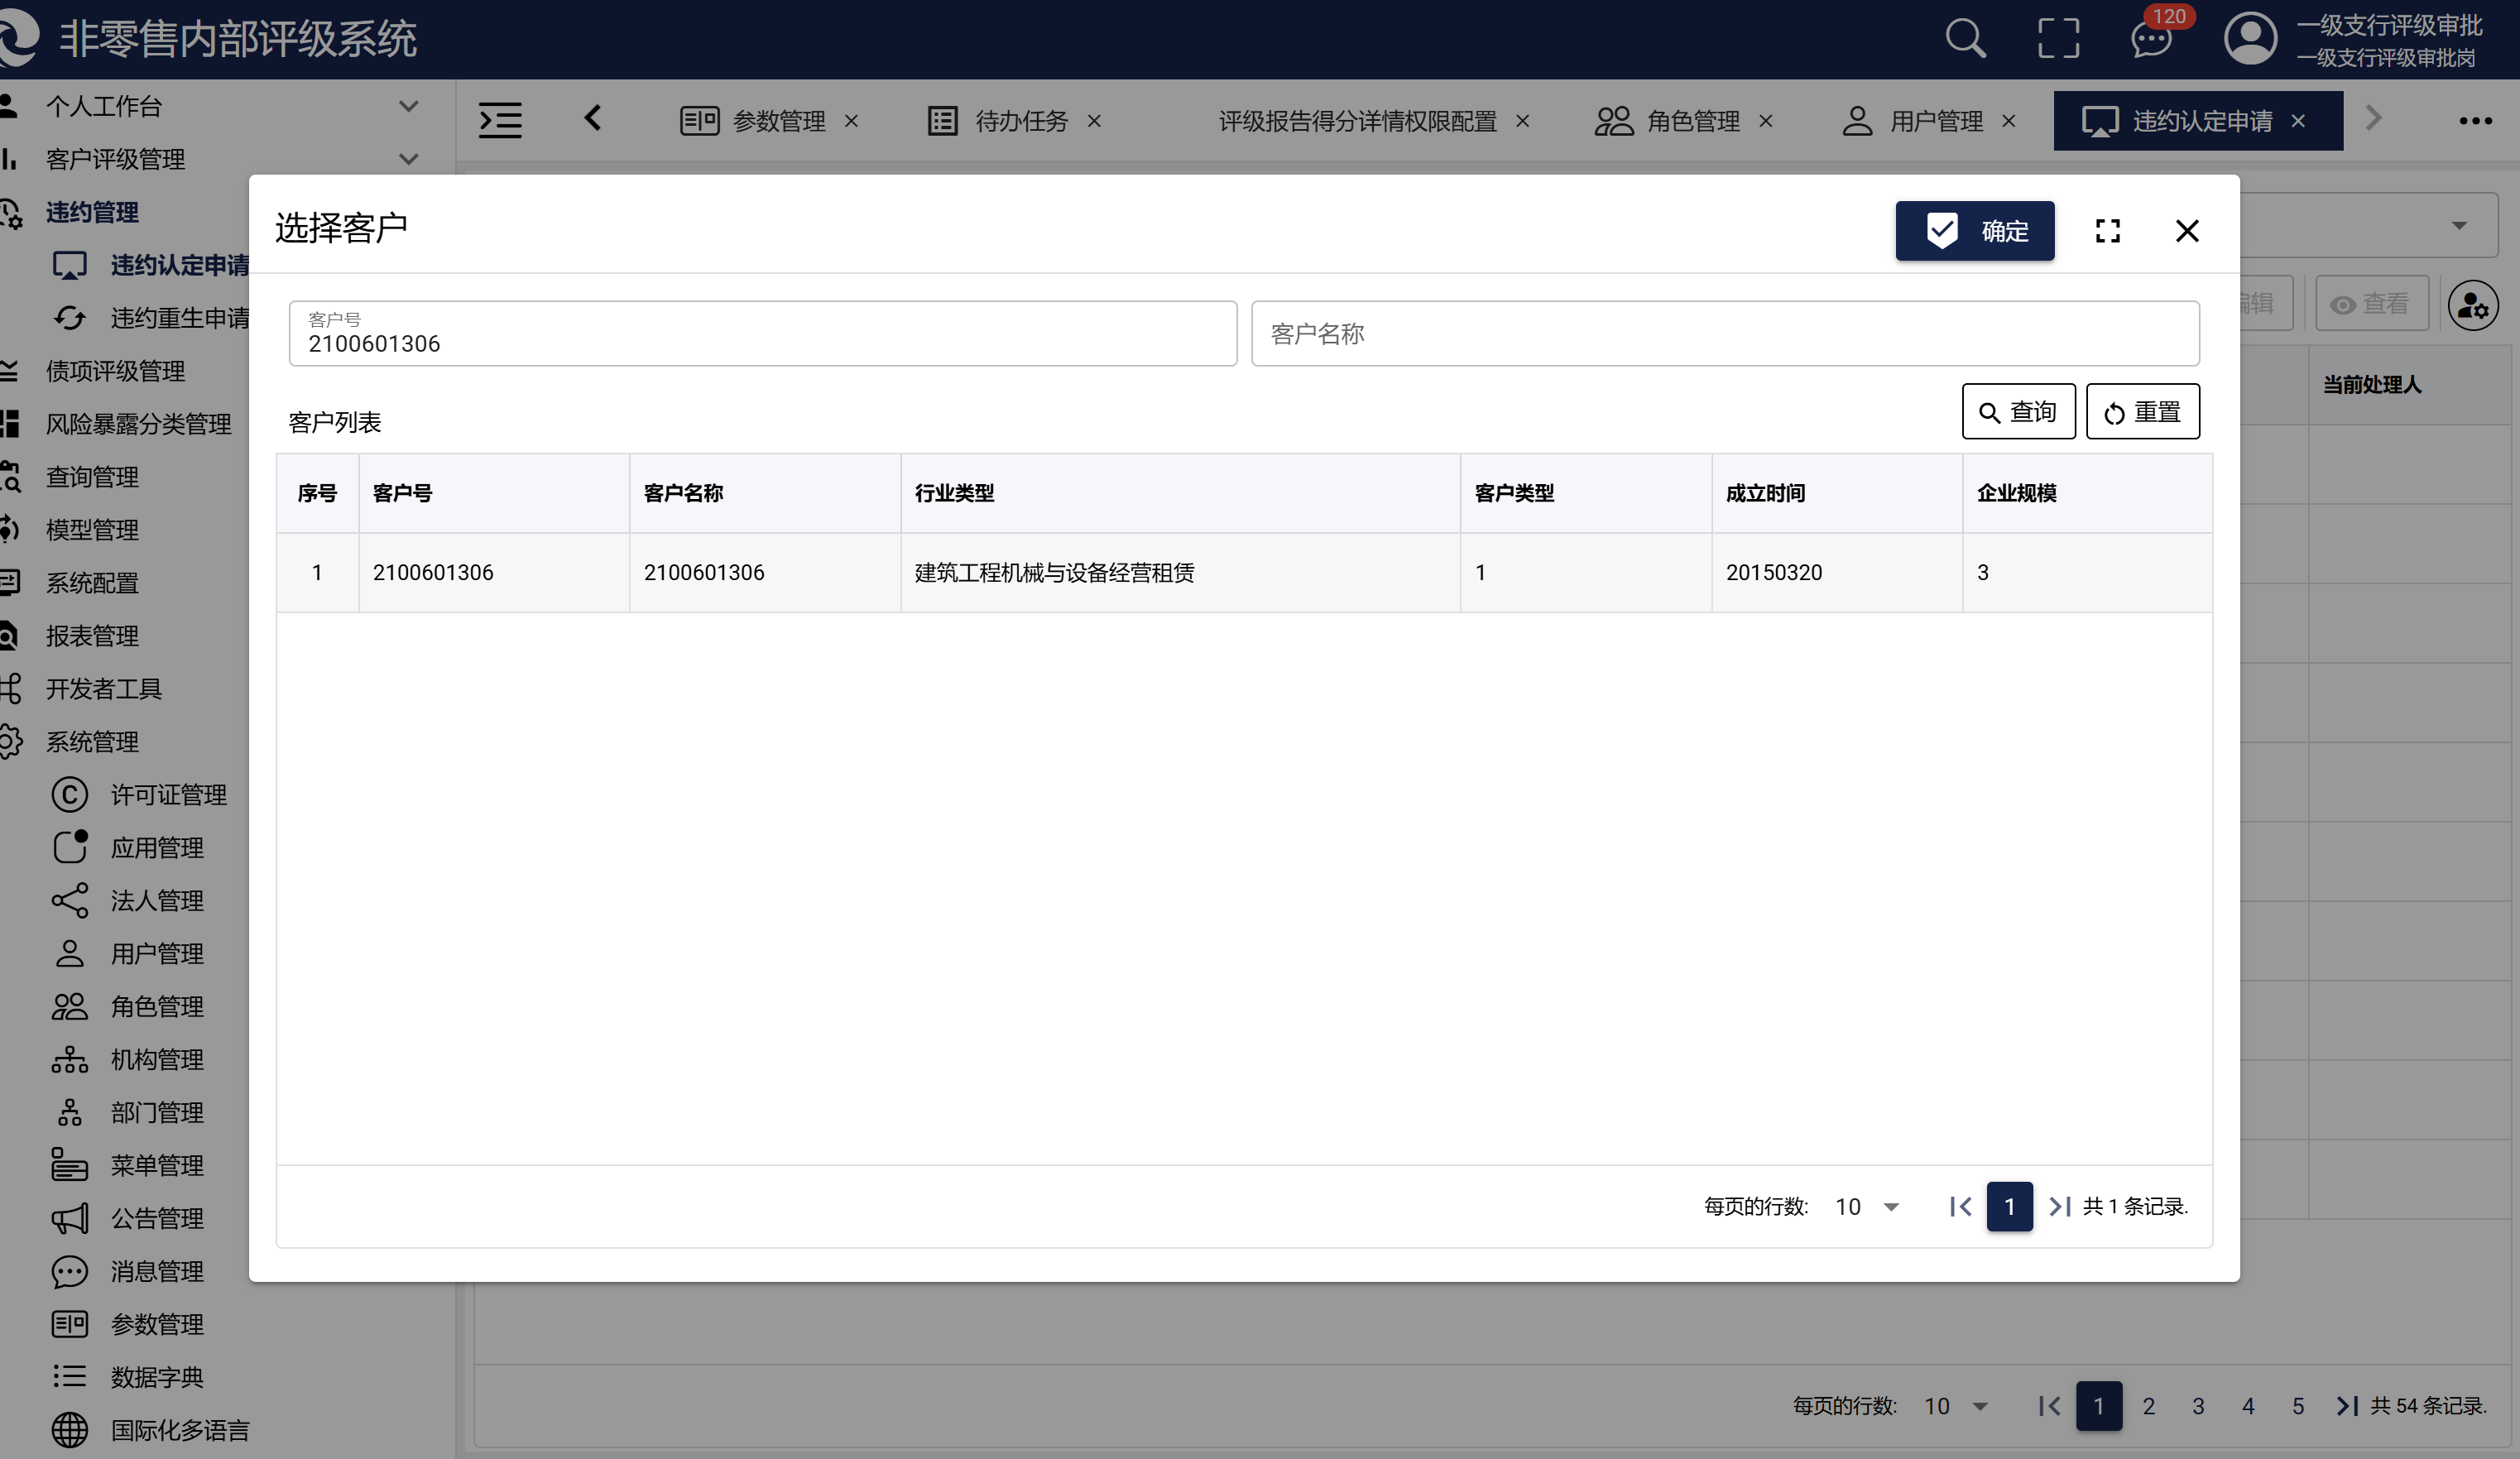
Task: Toggle fullscreen mode icon in top bar
Action: pyautogui.click(x=2058, y=39)
